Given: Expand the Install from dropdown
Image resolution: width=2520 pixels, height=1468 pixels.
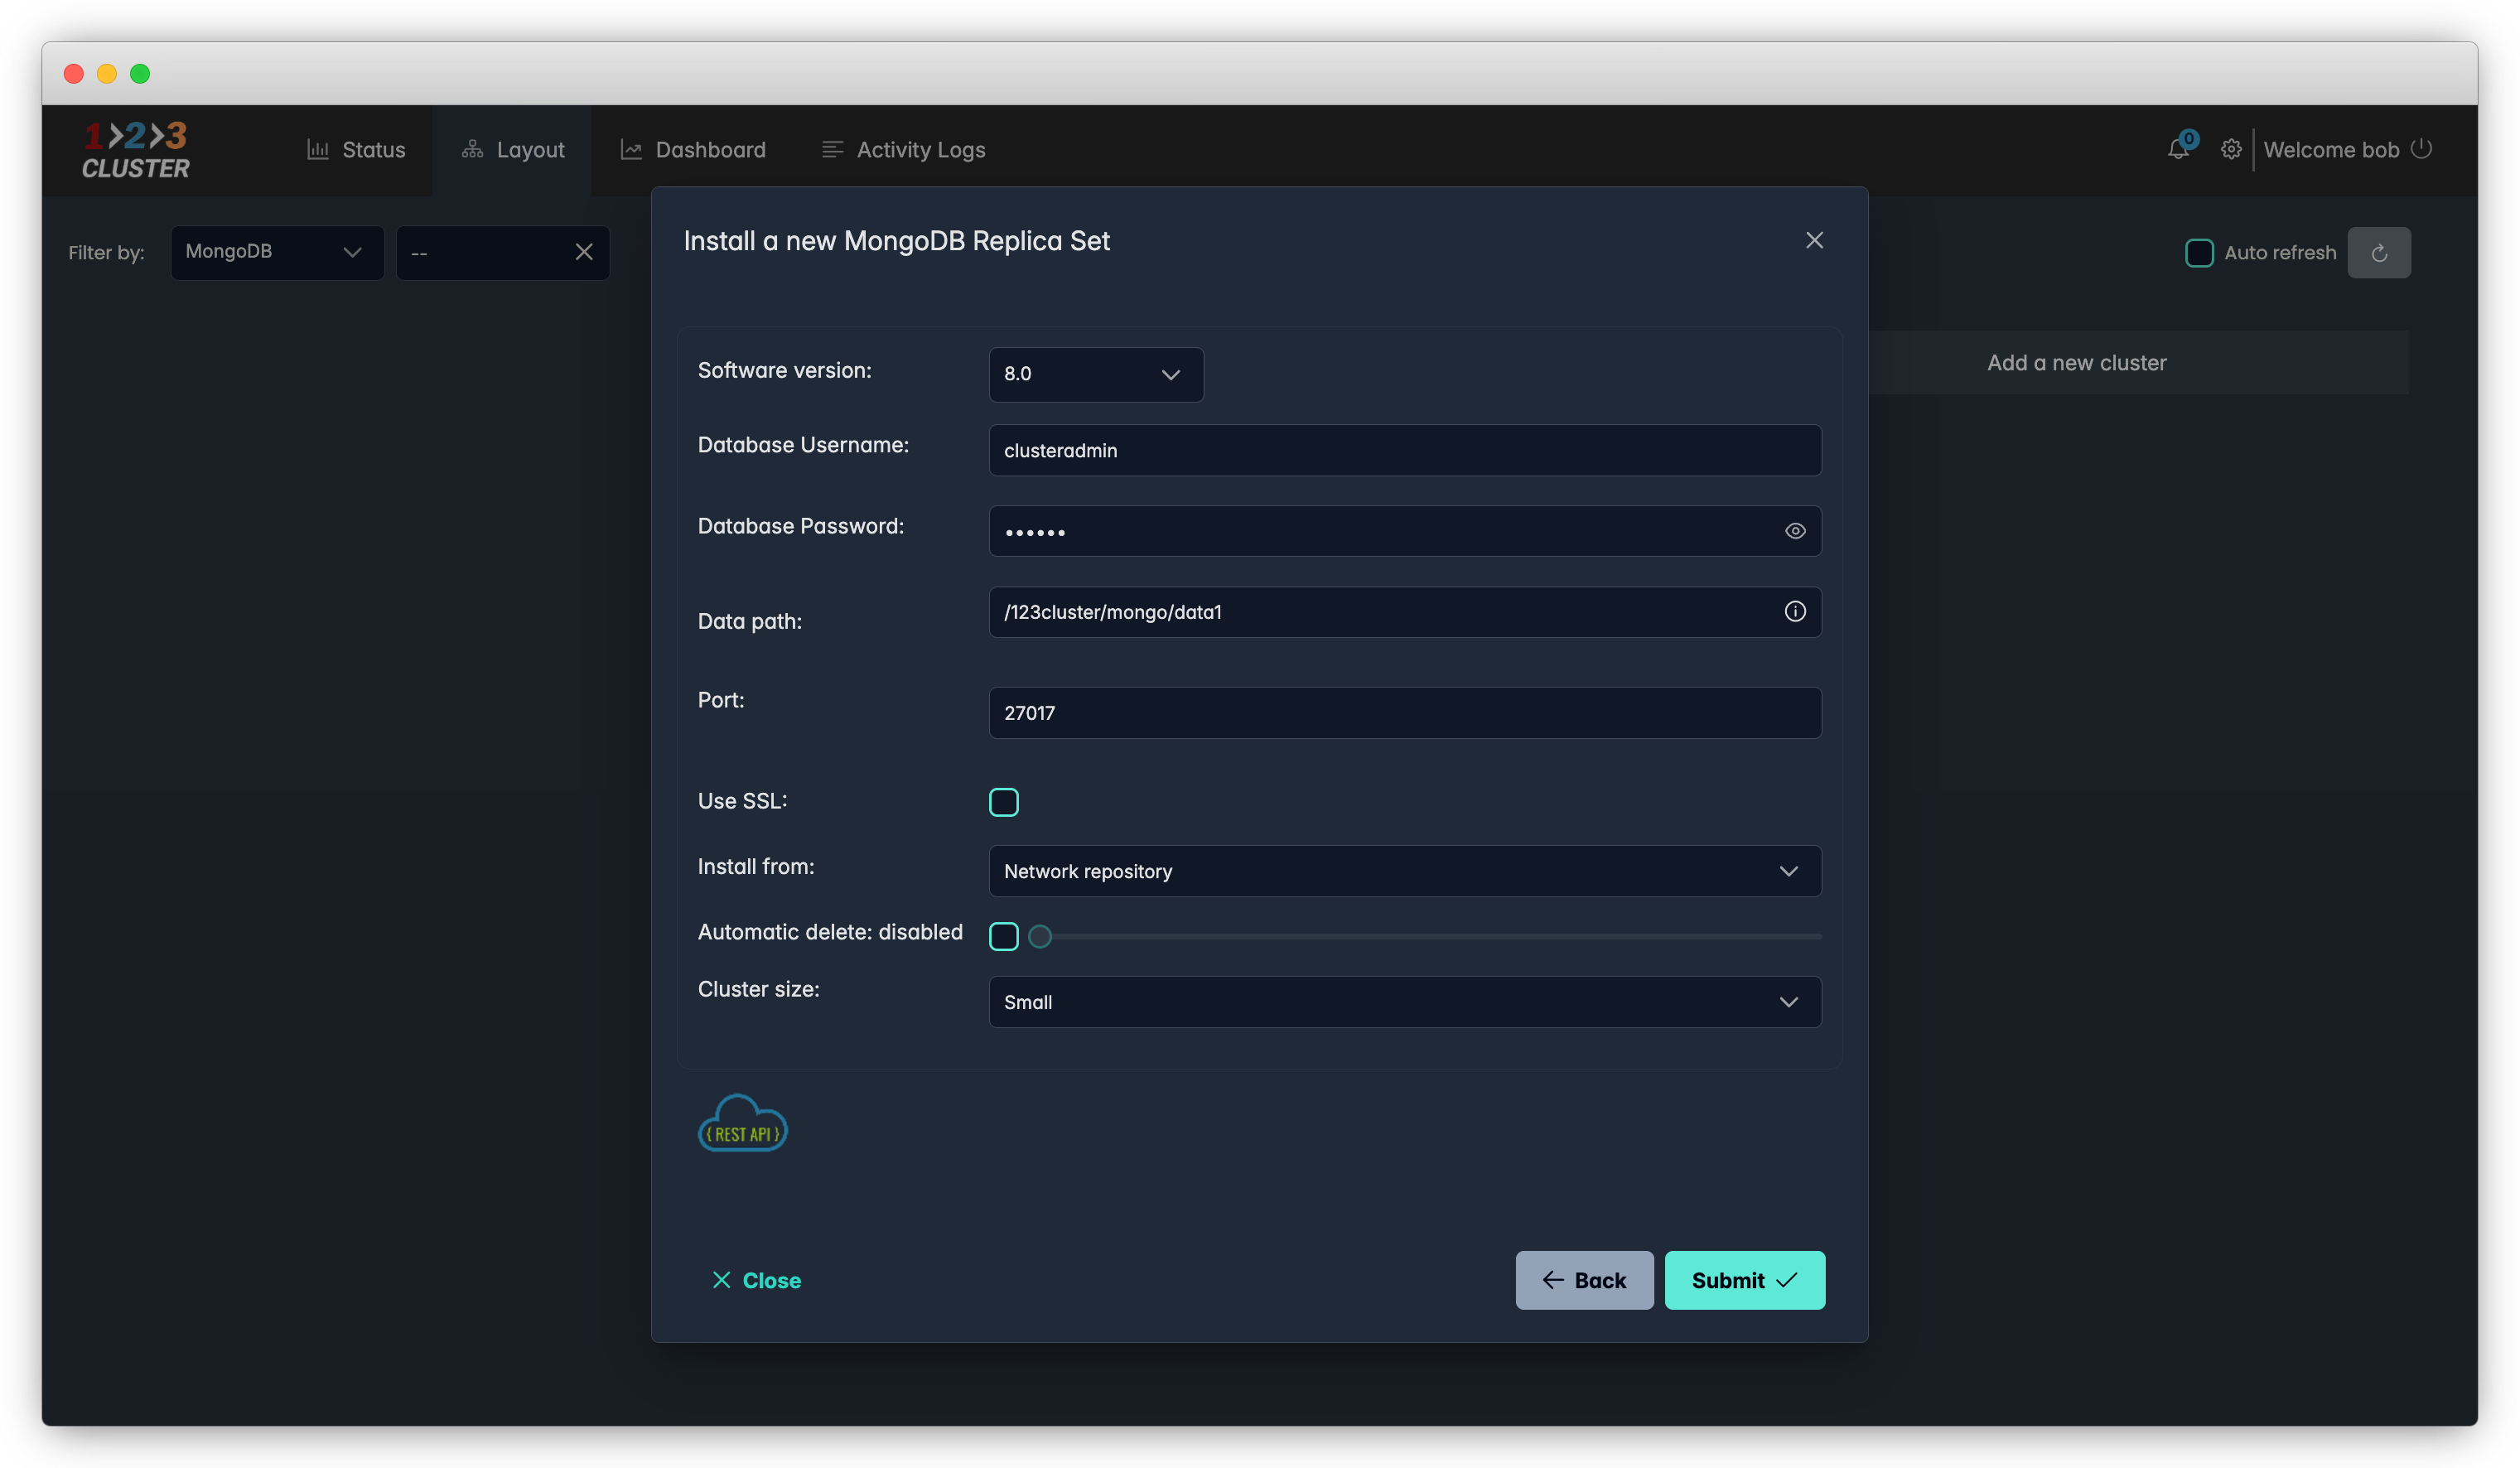Looking at the screenshot, I should point(1404,871).
